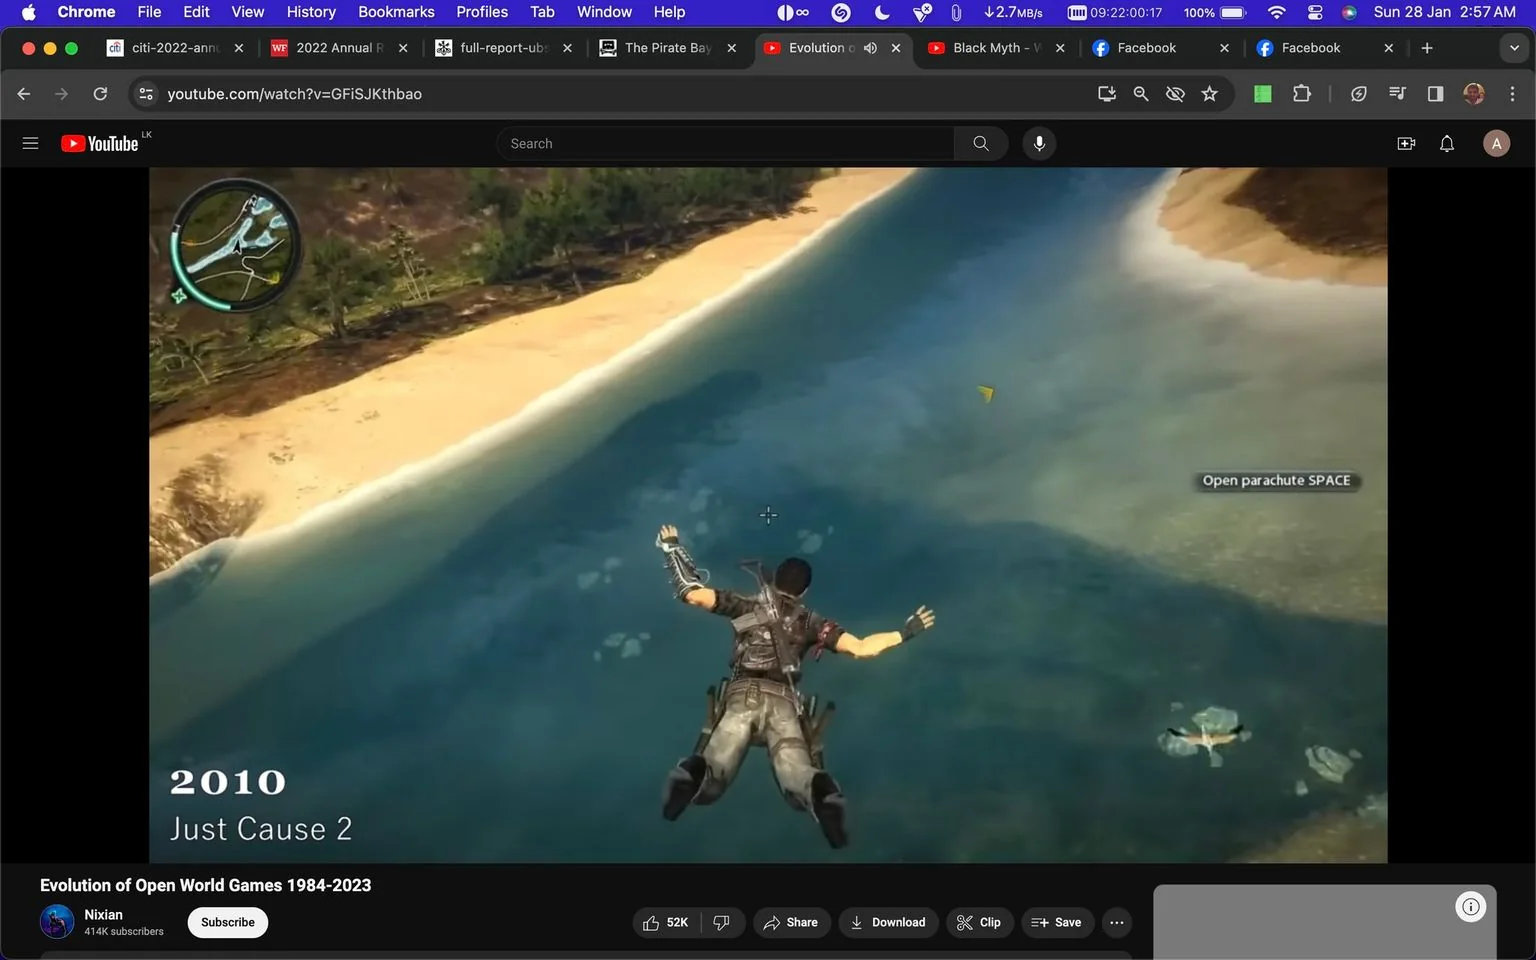Click the Download button
Image resolution: width=1536 pixels, height=960 pixels.
coord(888,922)
